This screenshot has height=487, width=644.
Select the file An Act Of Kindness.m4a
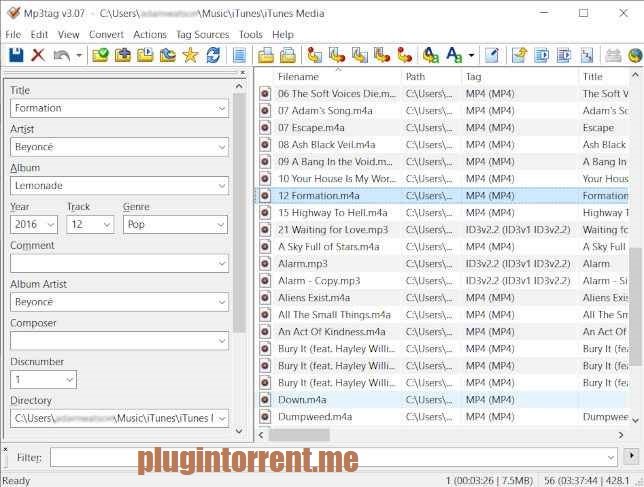point(332,332)
